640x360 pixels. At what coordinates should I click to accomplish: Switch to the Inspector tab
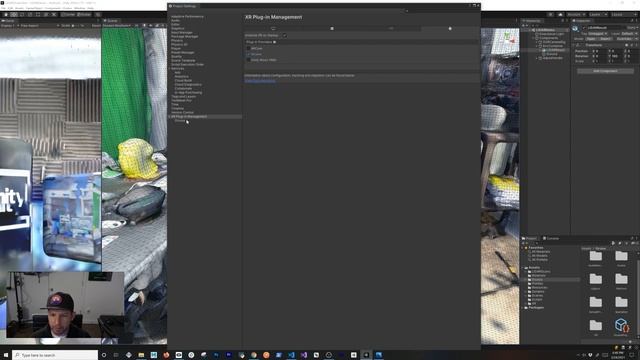pos(582,20)
